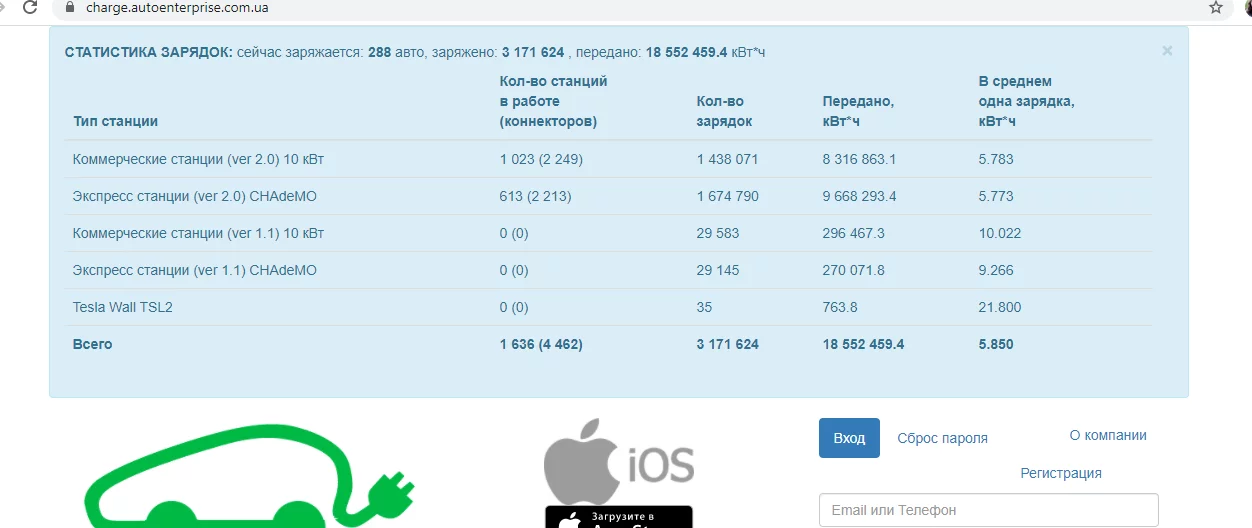
Task: Open the Регистрация link
Action: [1061, 473]
